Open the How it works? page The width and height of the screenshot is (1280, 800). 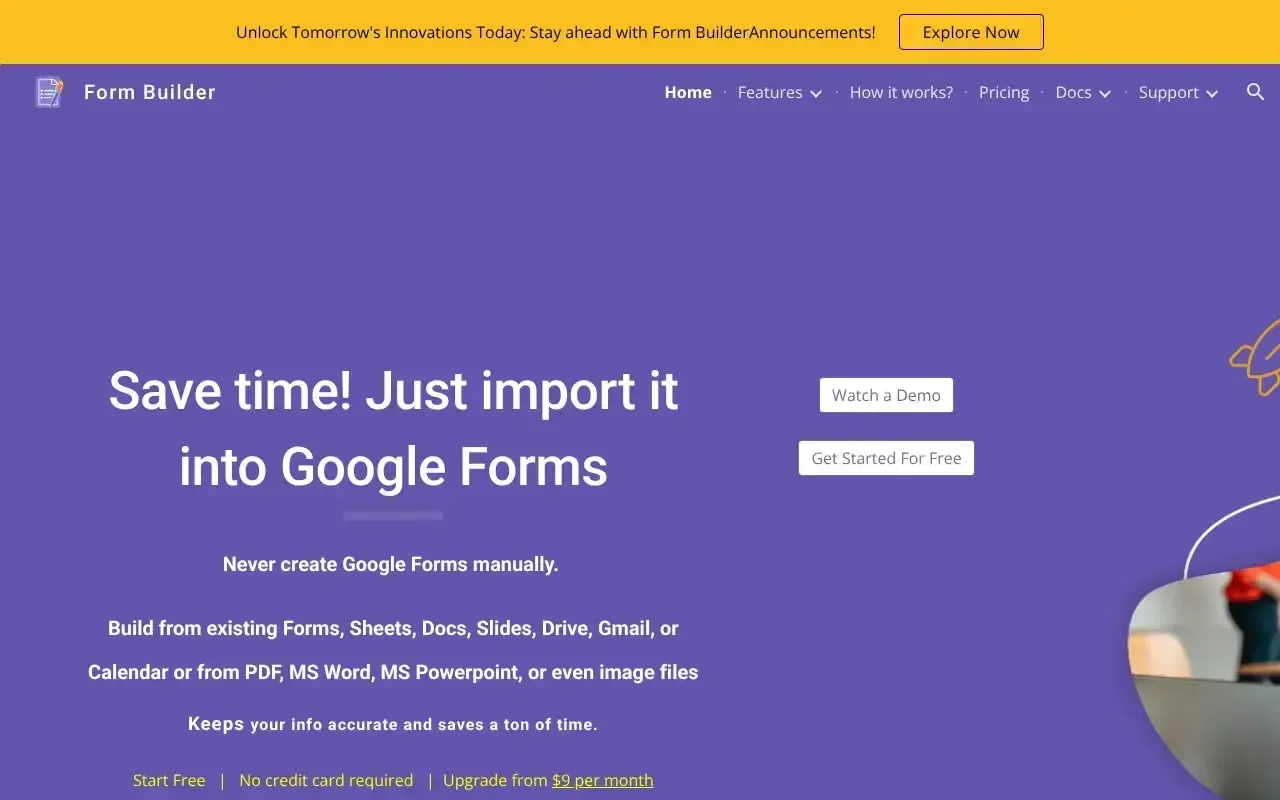tap(900, 92)
